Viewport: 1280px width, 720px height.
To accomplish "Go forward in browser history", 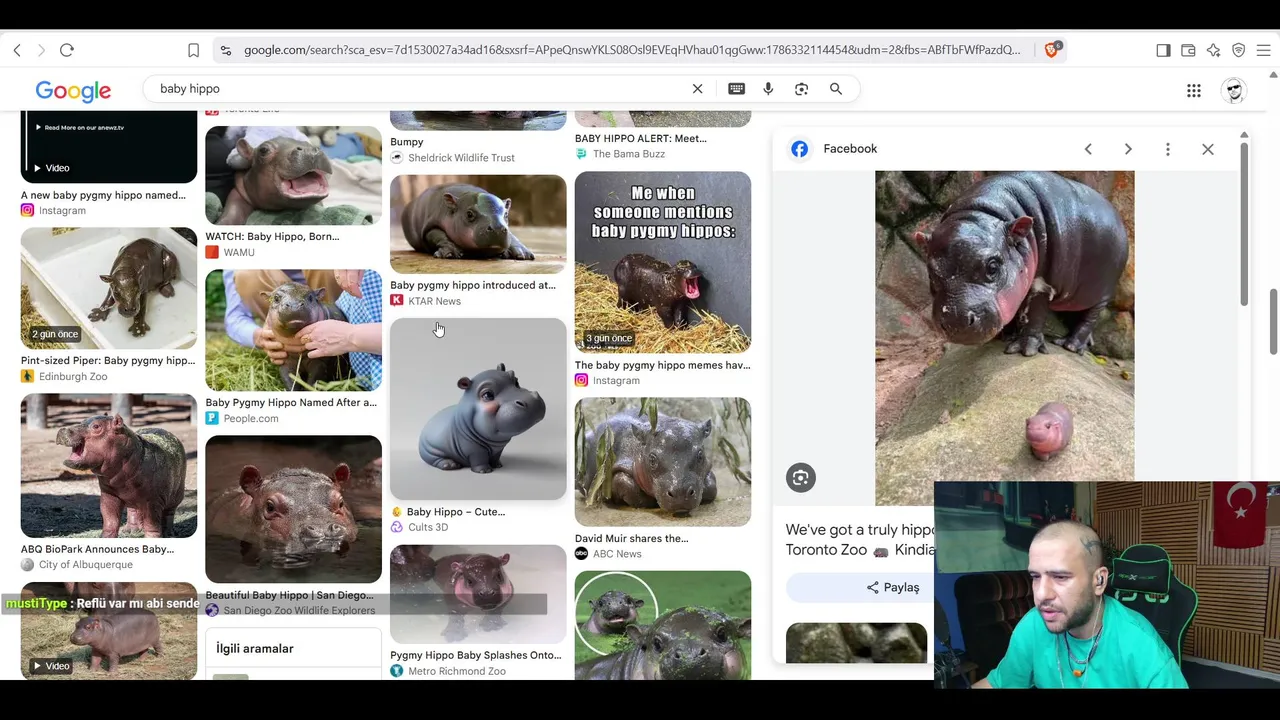I will point(41,50).
